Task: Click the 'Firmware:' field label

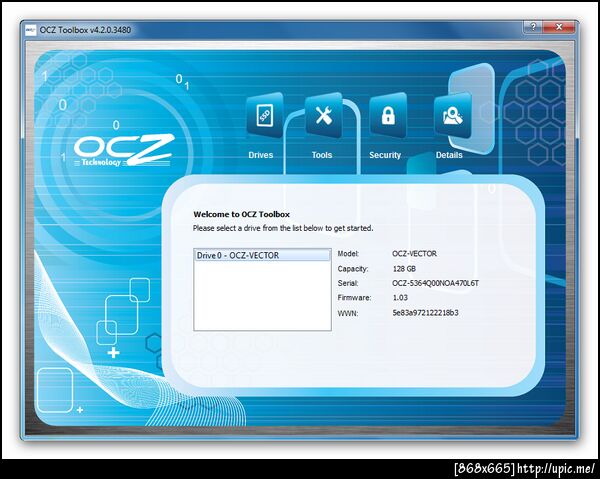Action: tap(354, 298)
